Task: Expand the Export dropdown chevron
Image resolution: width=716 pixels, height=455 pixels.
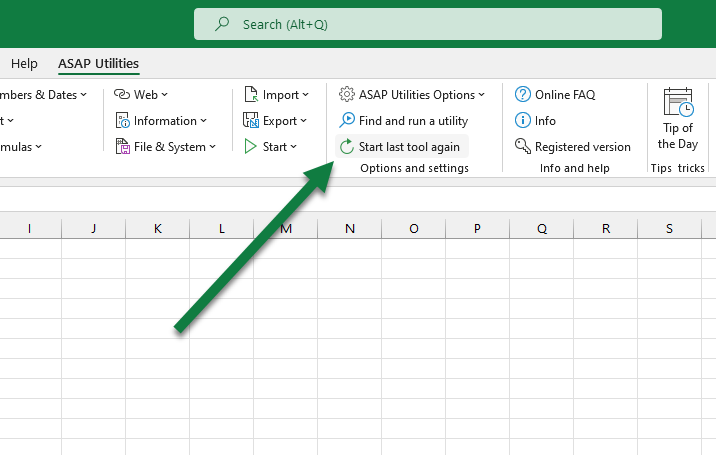Action: point(304,121)
